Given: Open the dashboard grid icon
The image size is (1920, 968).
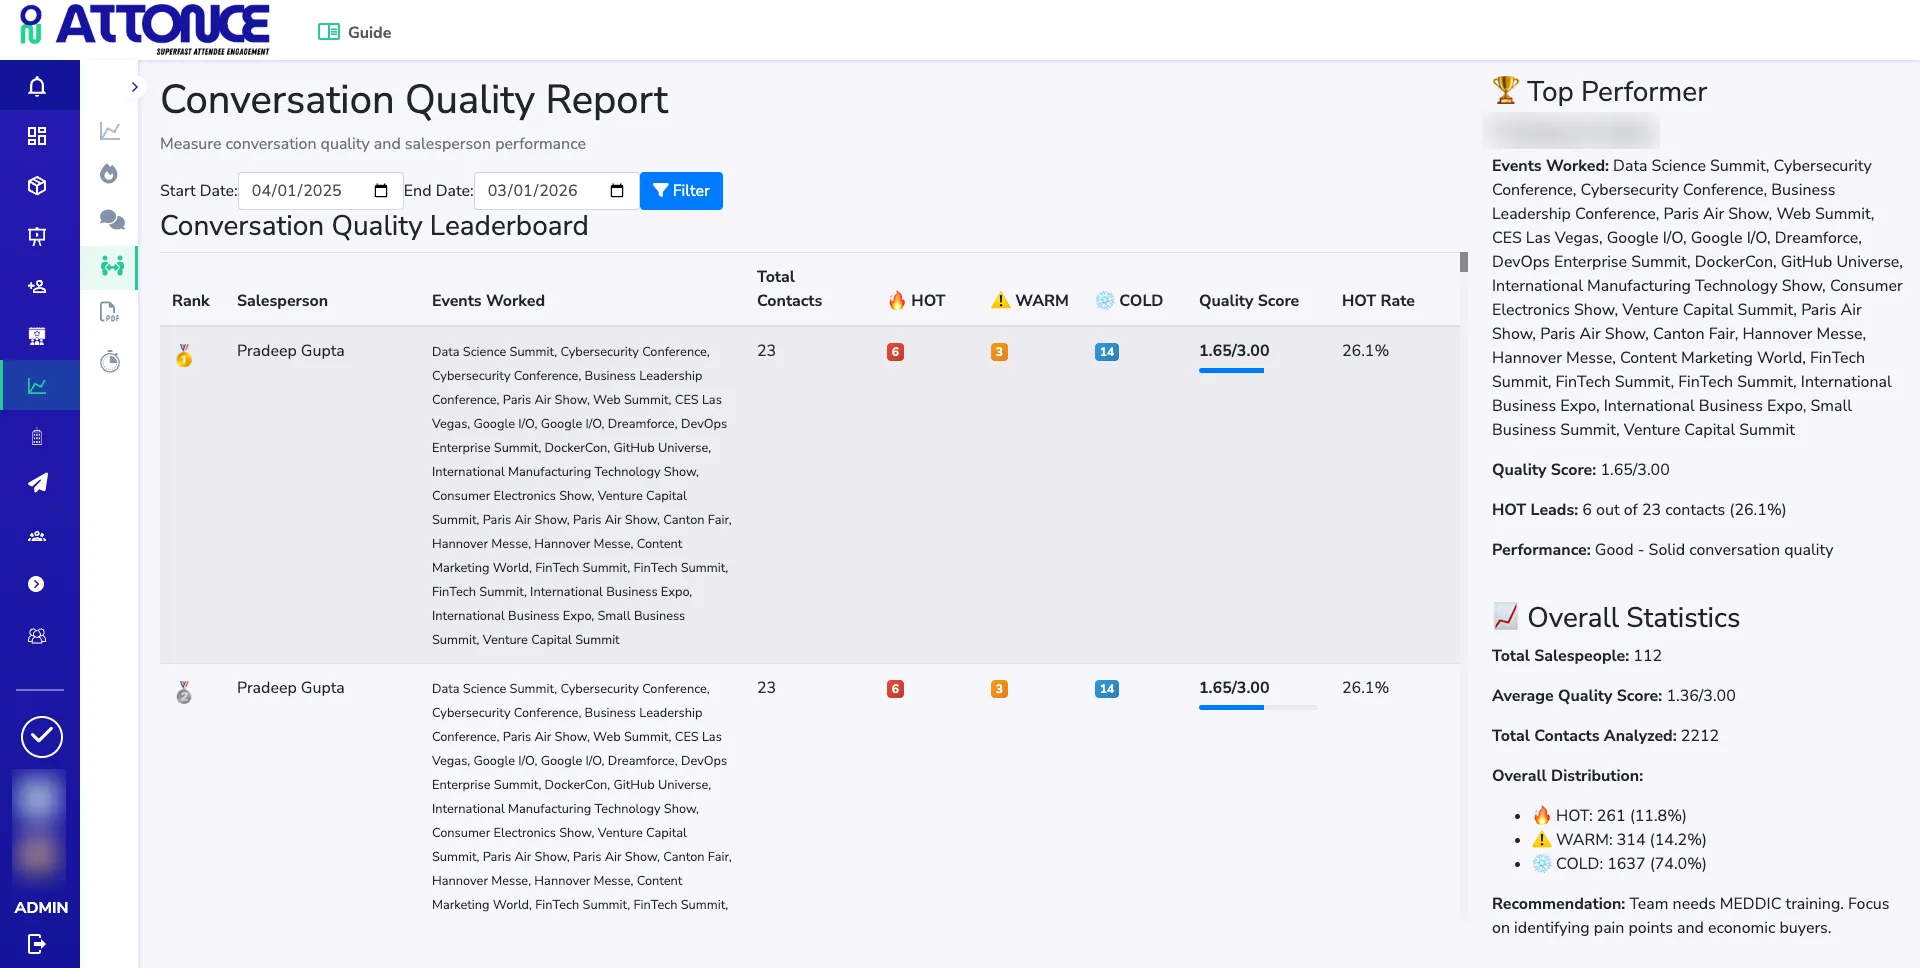Looking at the screenshot, I should click(x=37, y=136).
